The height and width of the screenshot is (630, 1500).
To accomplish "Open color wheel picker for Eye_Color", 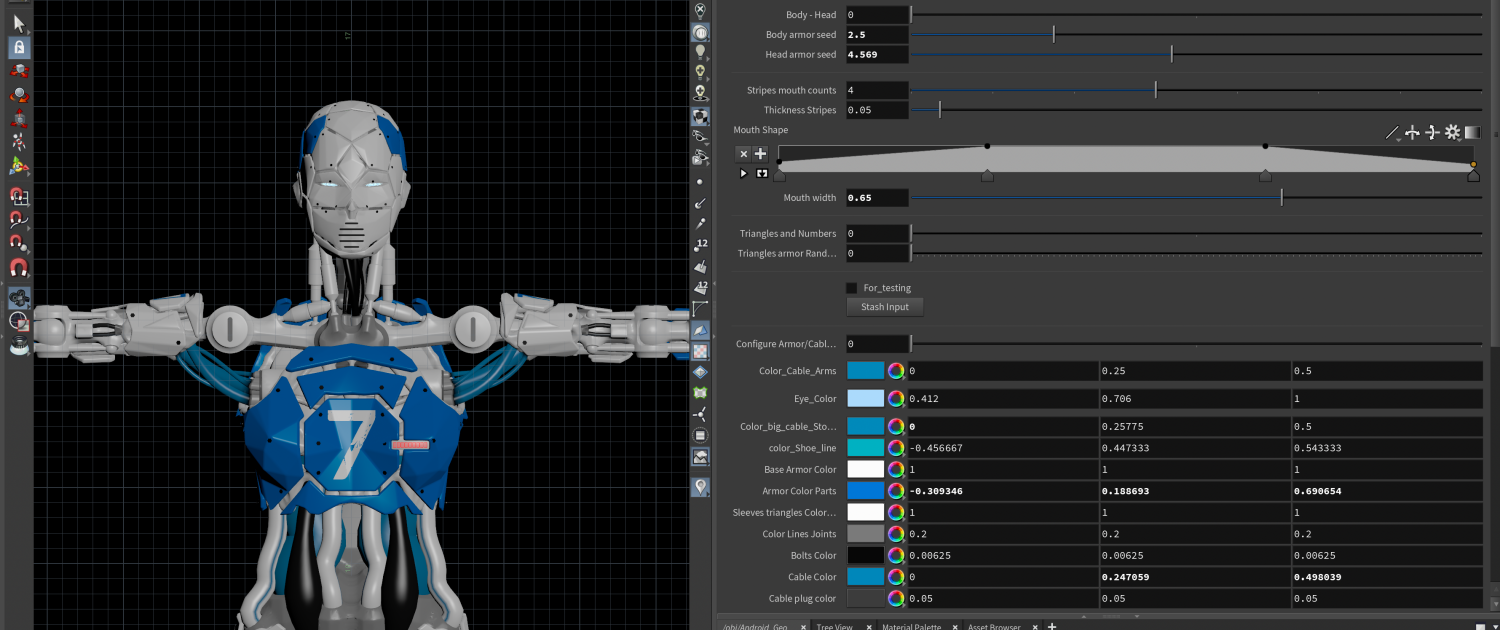I will pyautogui.click(x=896, y=399).
